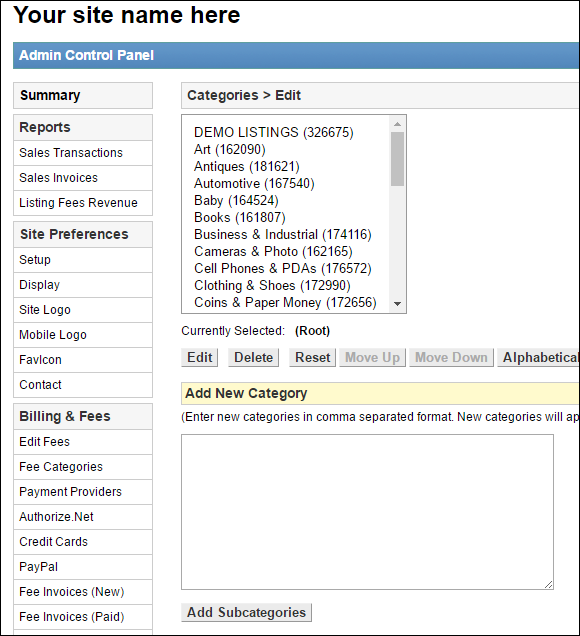Click the Move Down button
Screen dimensions: 580x636
[451, 358]
